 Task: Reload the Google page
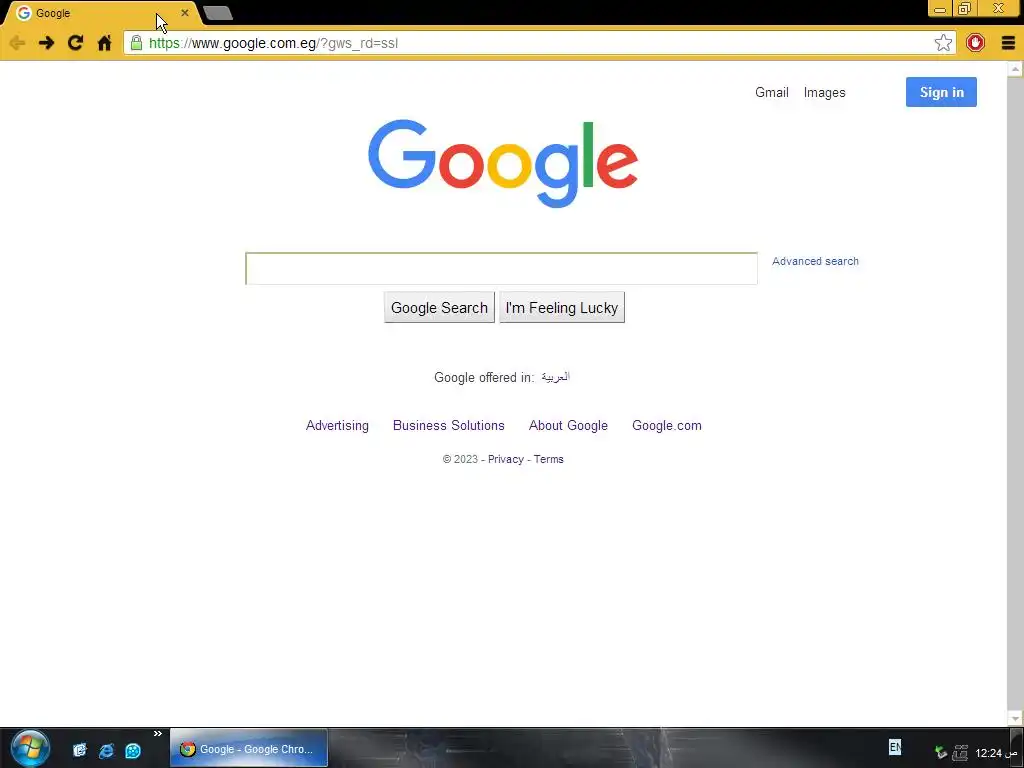pos(75,43)
